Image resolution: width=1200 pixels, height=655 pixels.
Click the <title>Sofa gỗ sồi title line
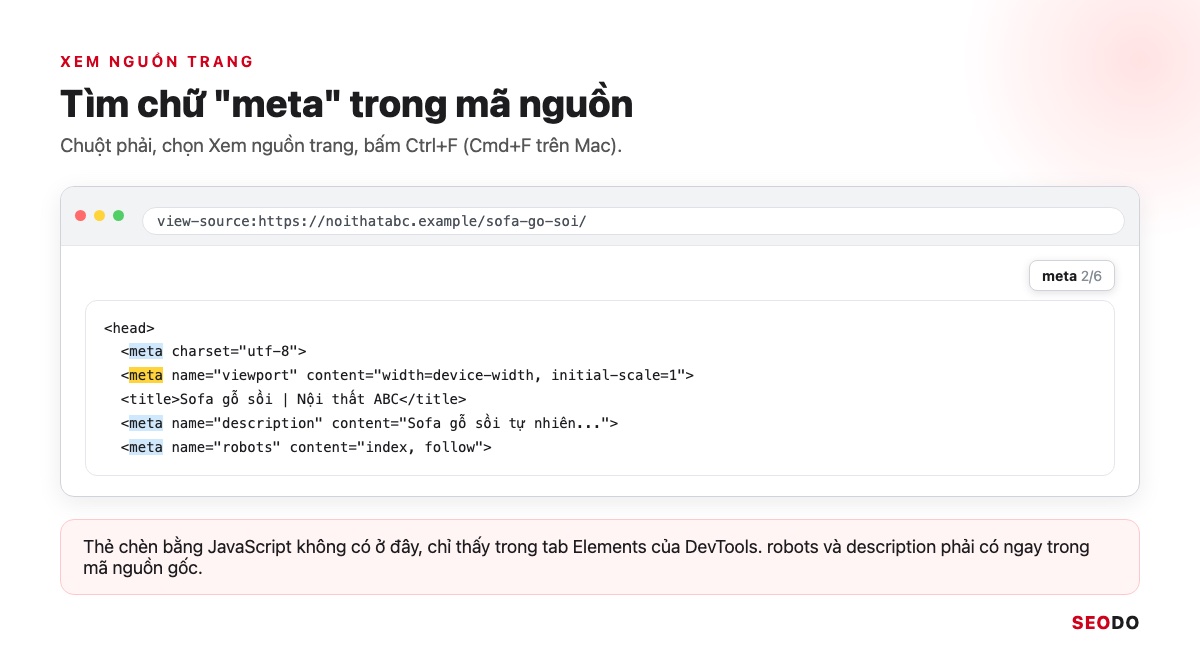tap(294, 399)
